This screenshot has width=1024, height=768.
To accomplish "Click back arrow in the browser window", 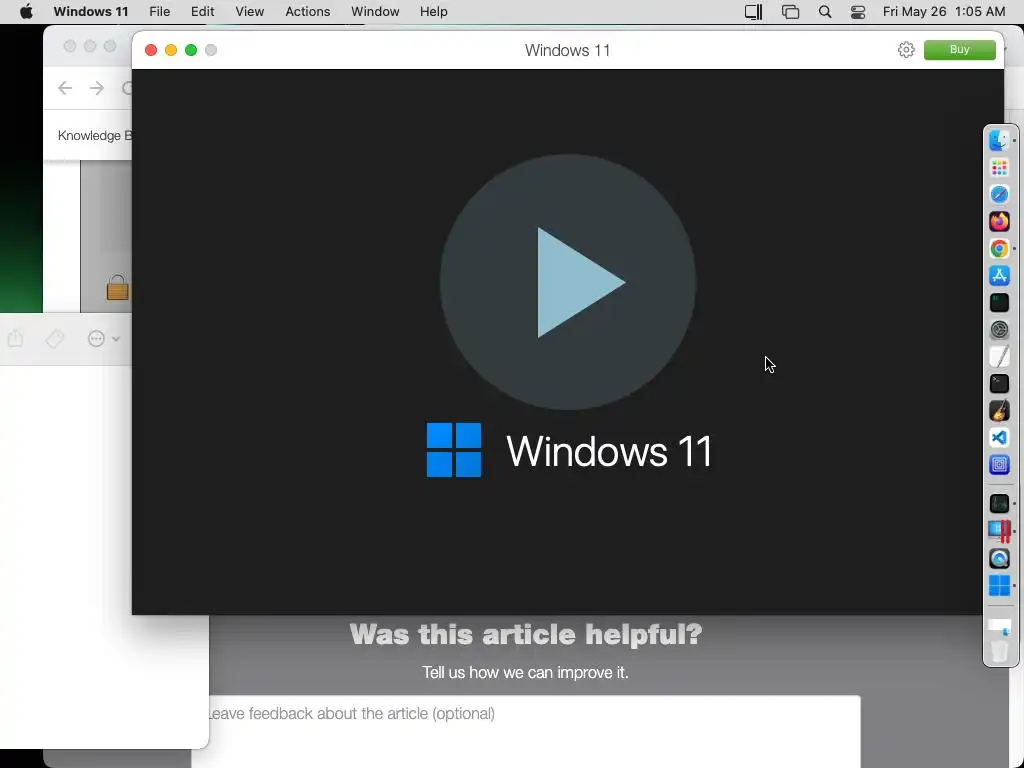I will tap(65, 88).
